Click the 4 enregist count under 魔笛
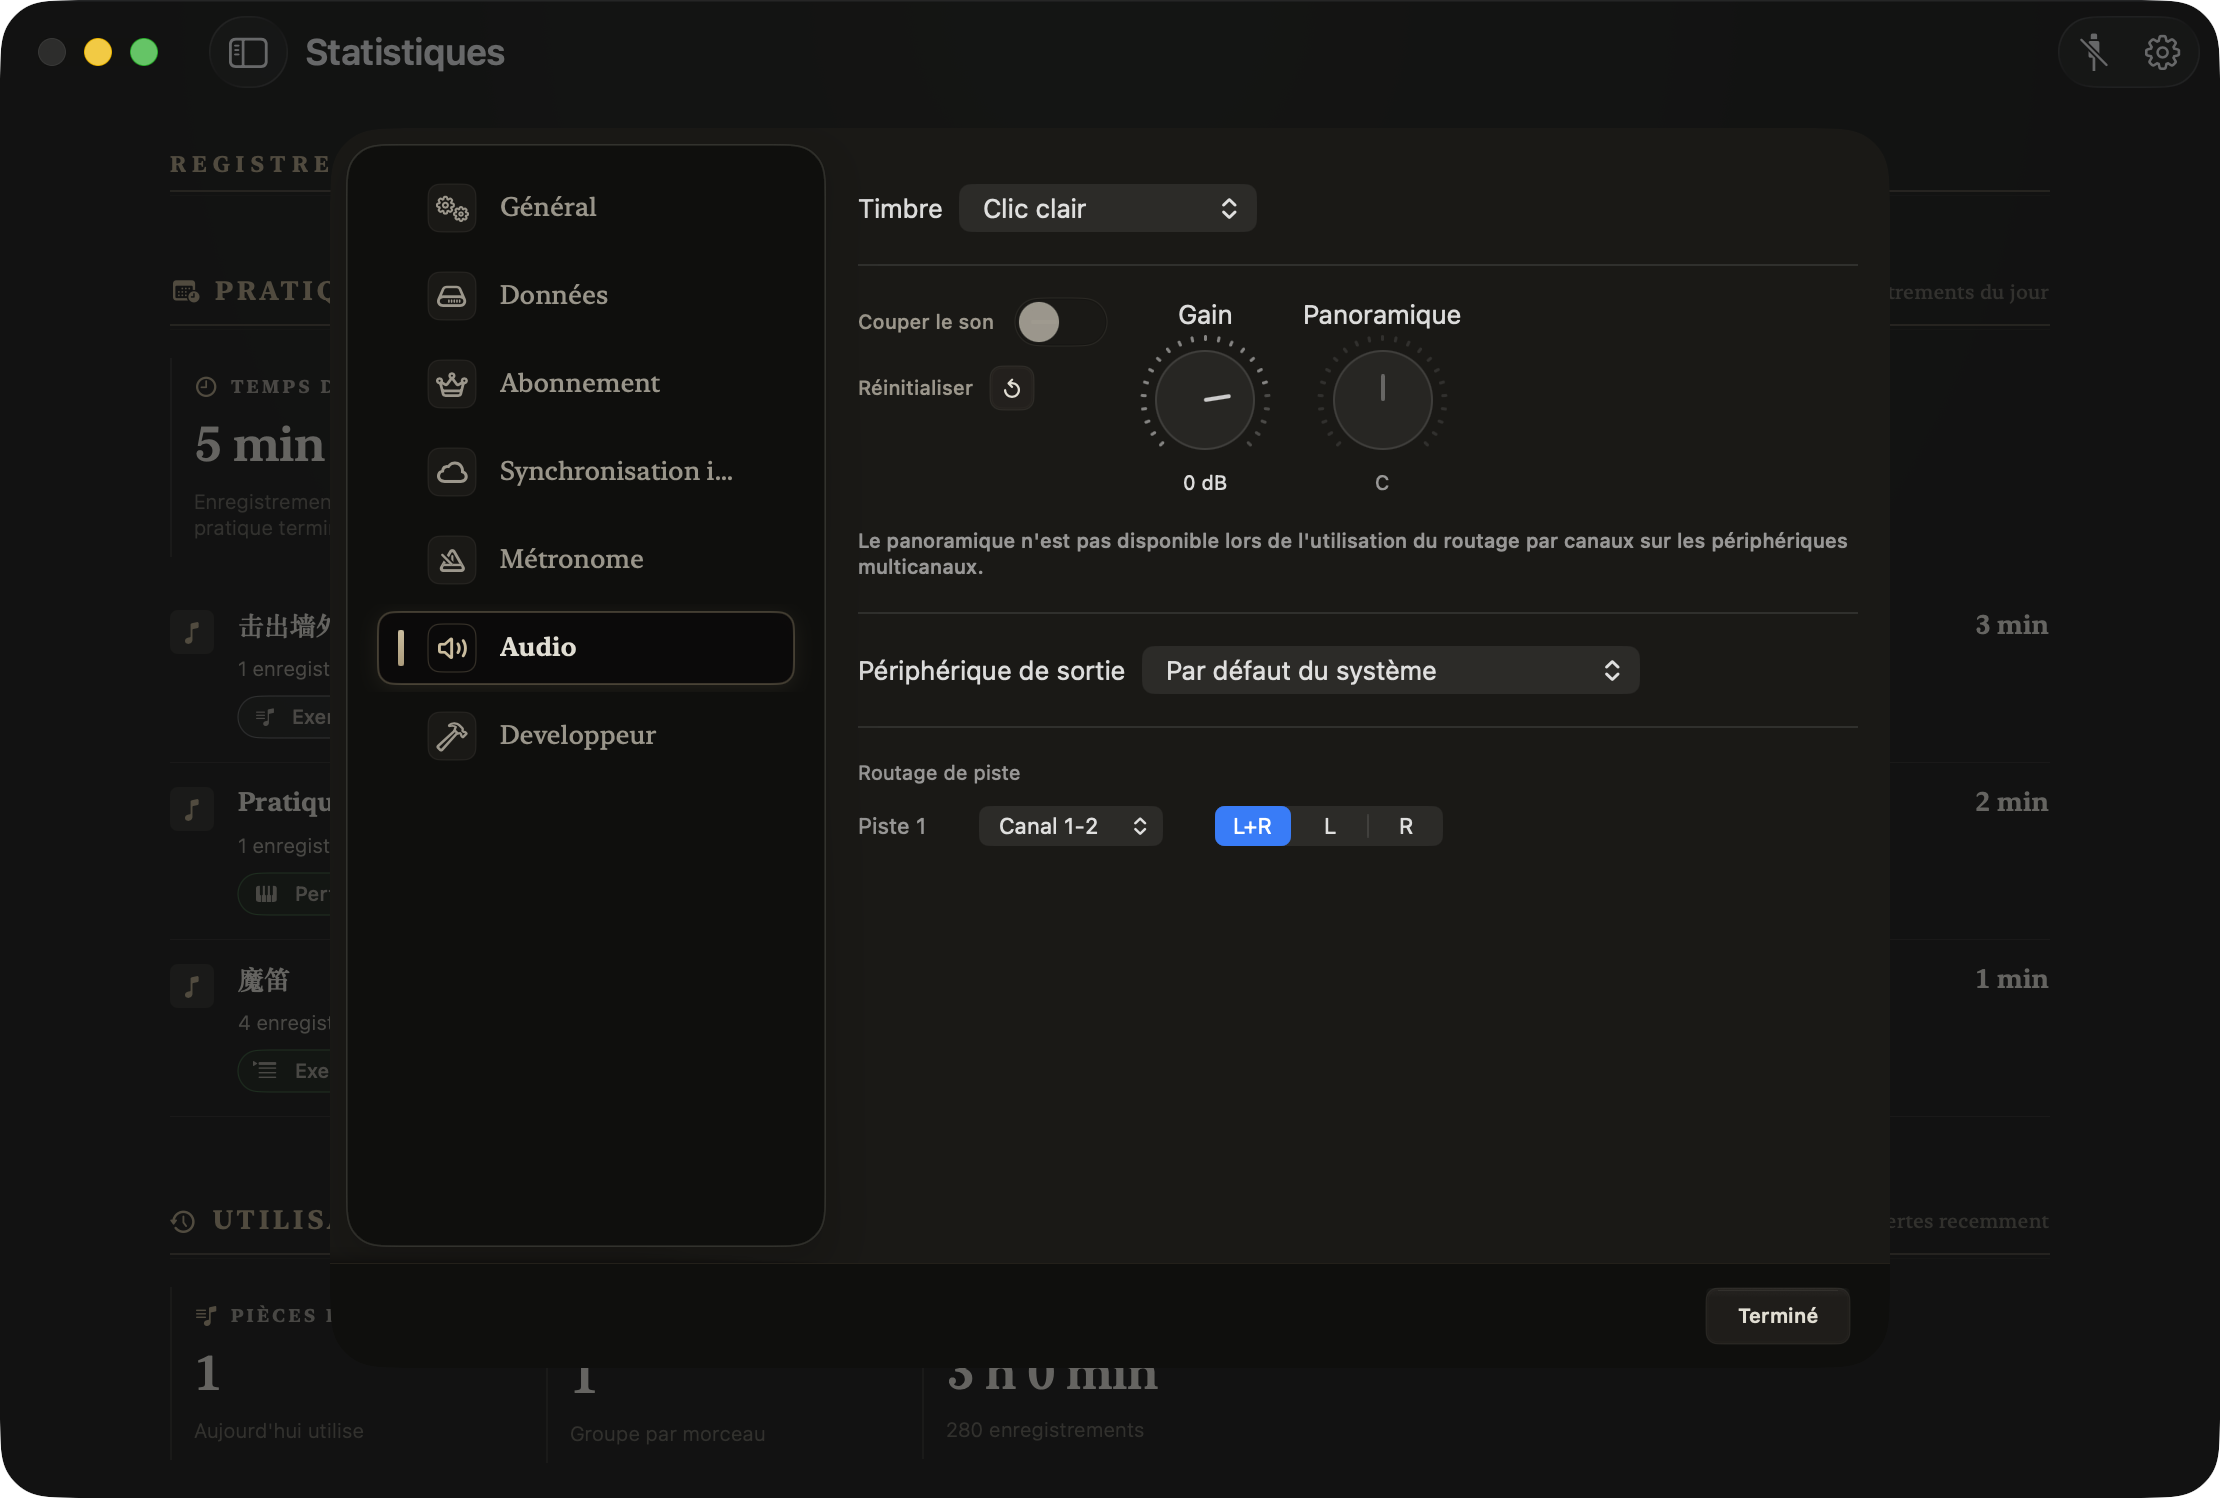2220x1498 pixels. click(x=284, y=1023)
